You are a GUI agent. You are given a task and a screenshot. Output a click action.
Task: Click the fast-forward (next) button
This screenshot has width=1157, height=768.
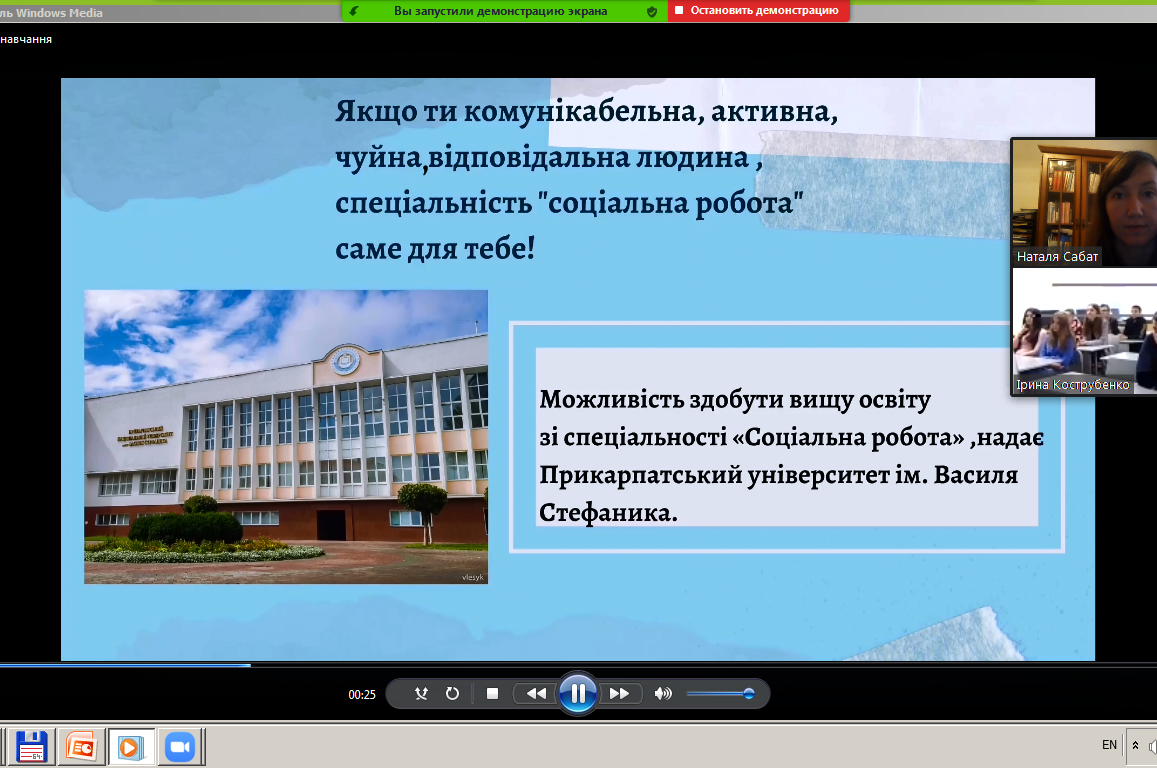pyautogui.click(x=619, y=693)
